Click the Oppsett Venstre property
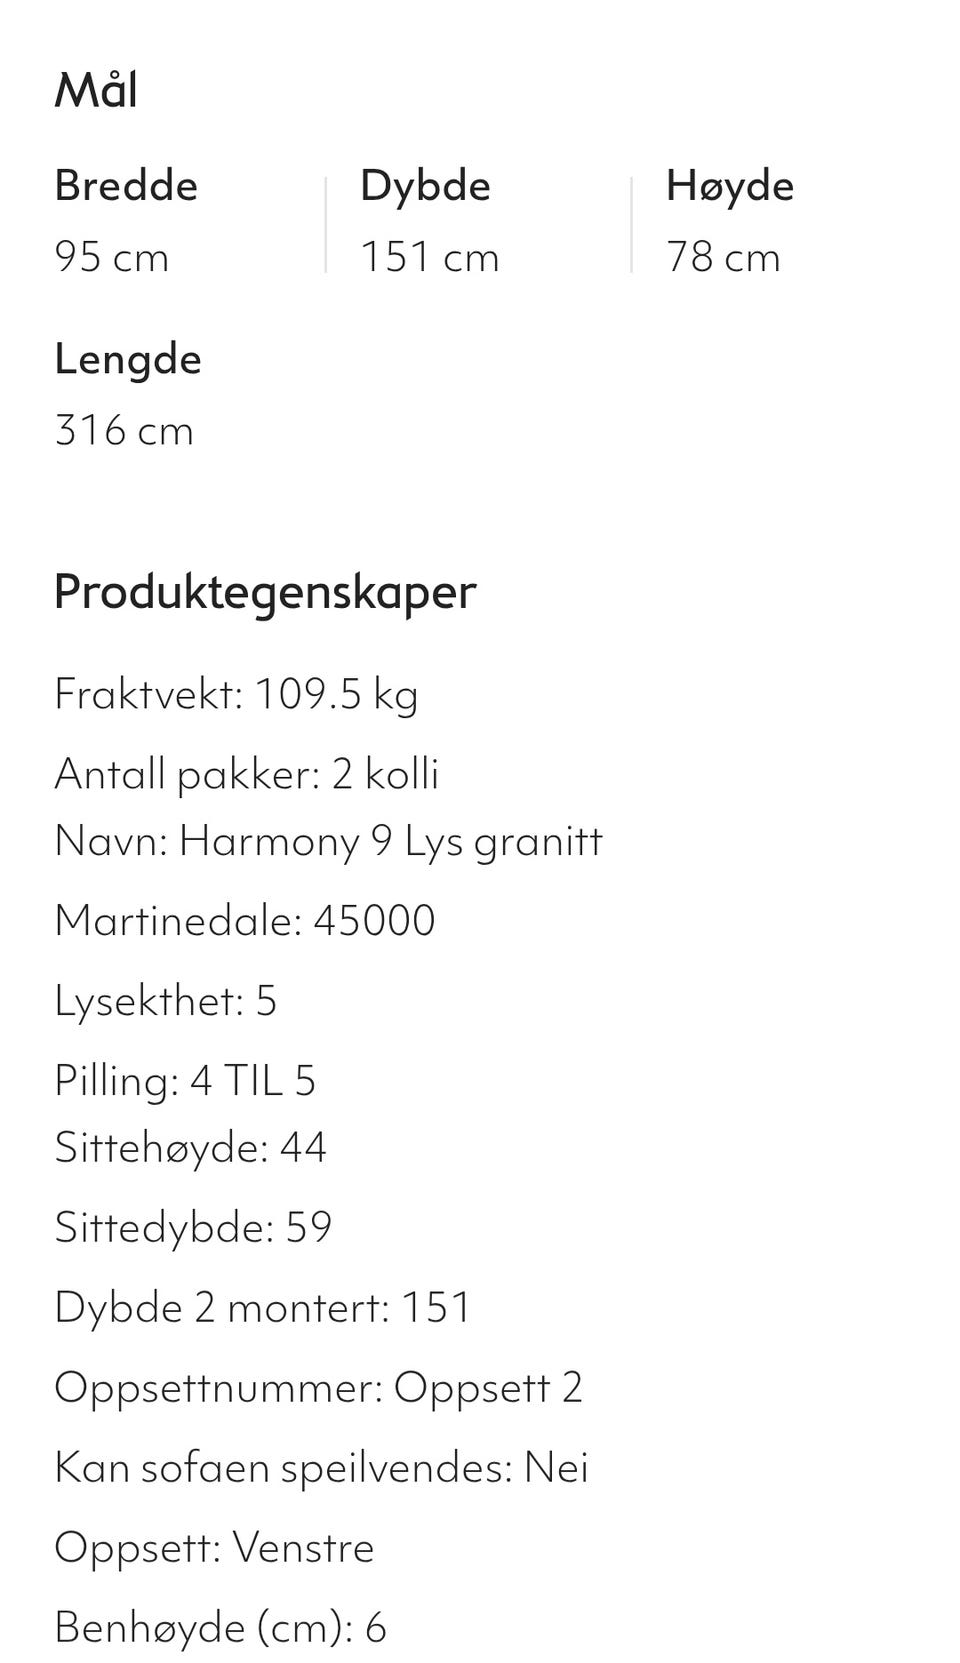960x1663 pixels. click(214, 1548)
